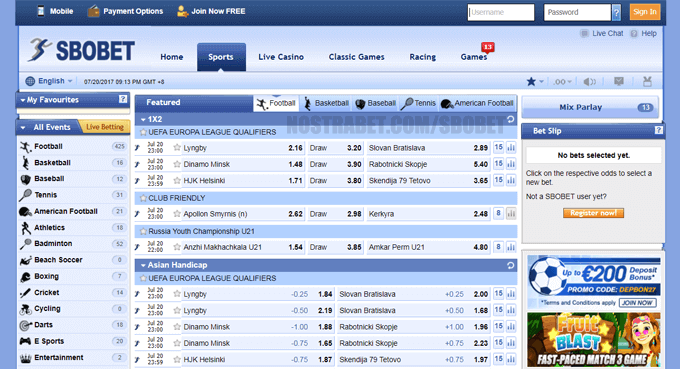Screen dimensions: 680x369
Task: Refresh the 1X2 section
Action: pyautogui.click(x=510, y=119)
